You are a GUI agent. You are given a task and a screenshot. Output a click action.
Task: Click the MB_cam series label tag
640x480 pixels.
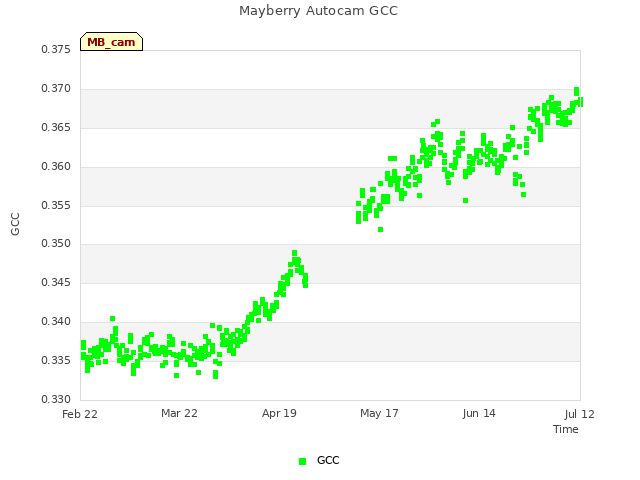(x=111, y=42)
